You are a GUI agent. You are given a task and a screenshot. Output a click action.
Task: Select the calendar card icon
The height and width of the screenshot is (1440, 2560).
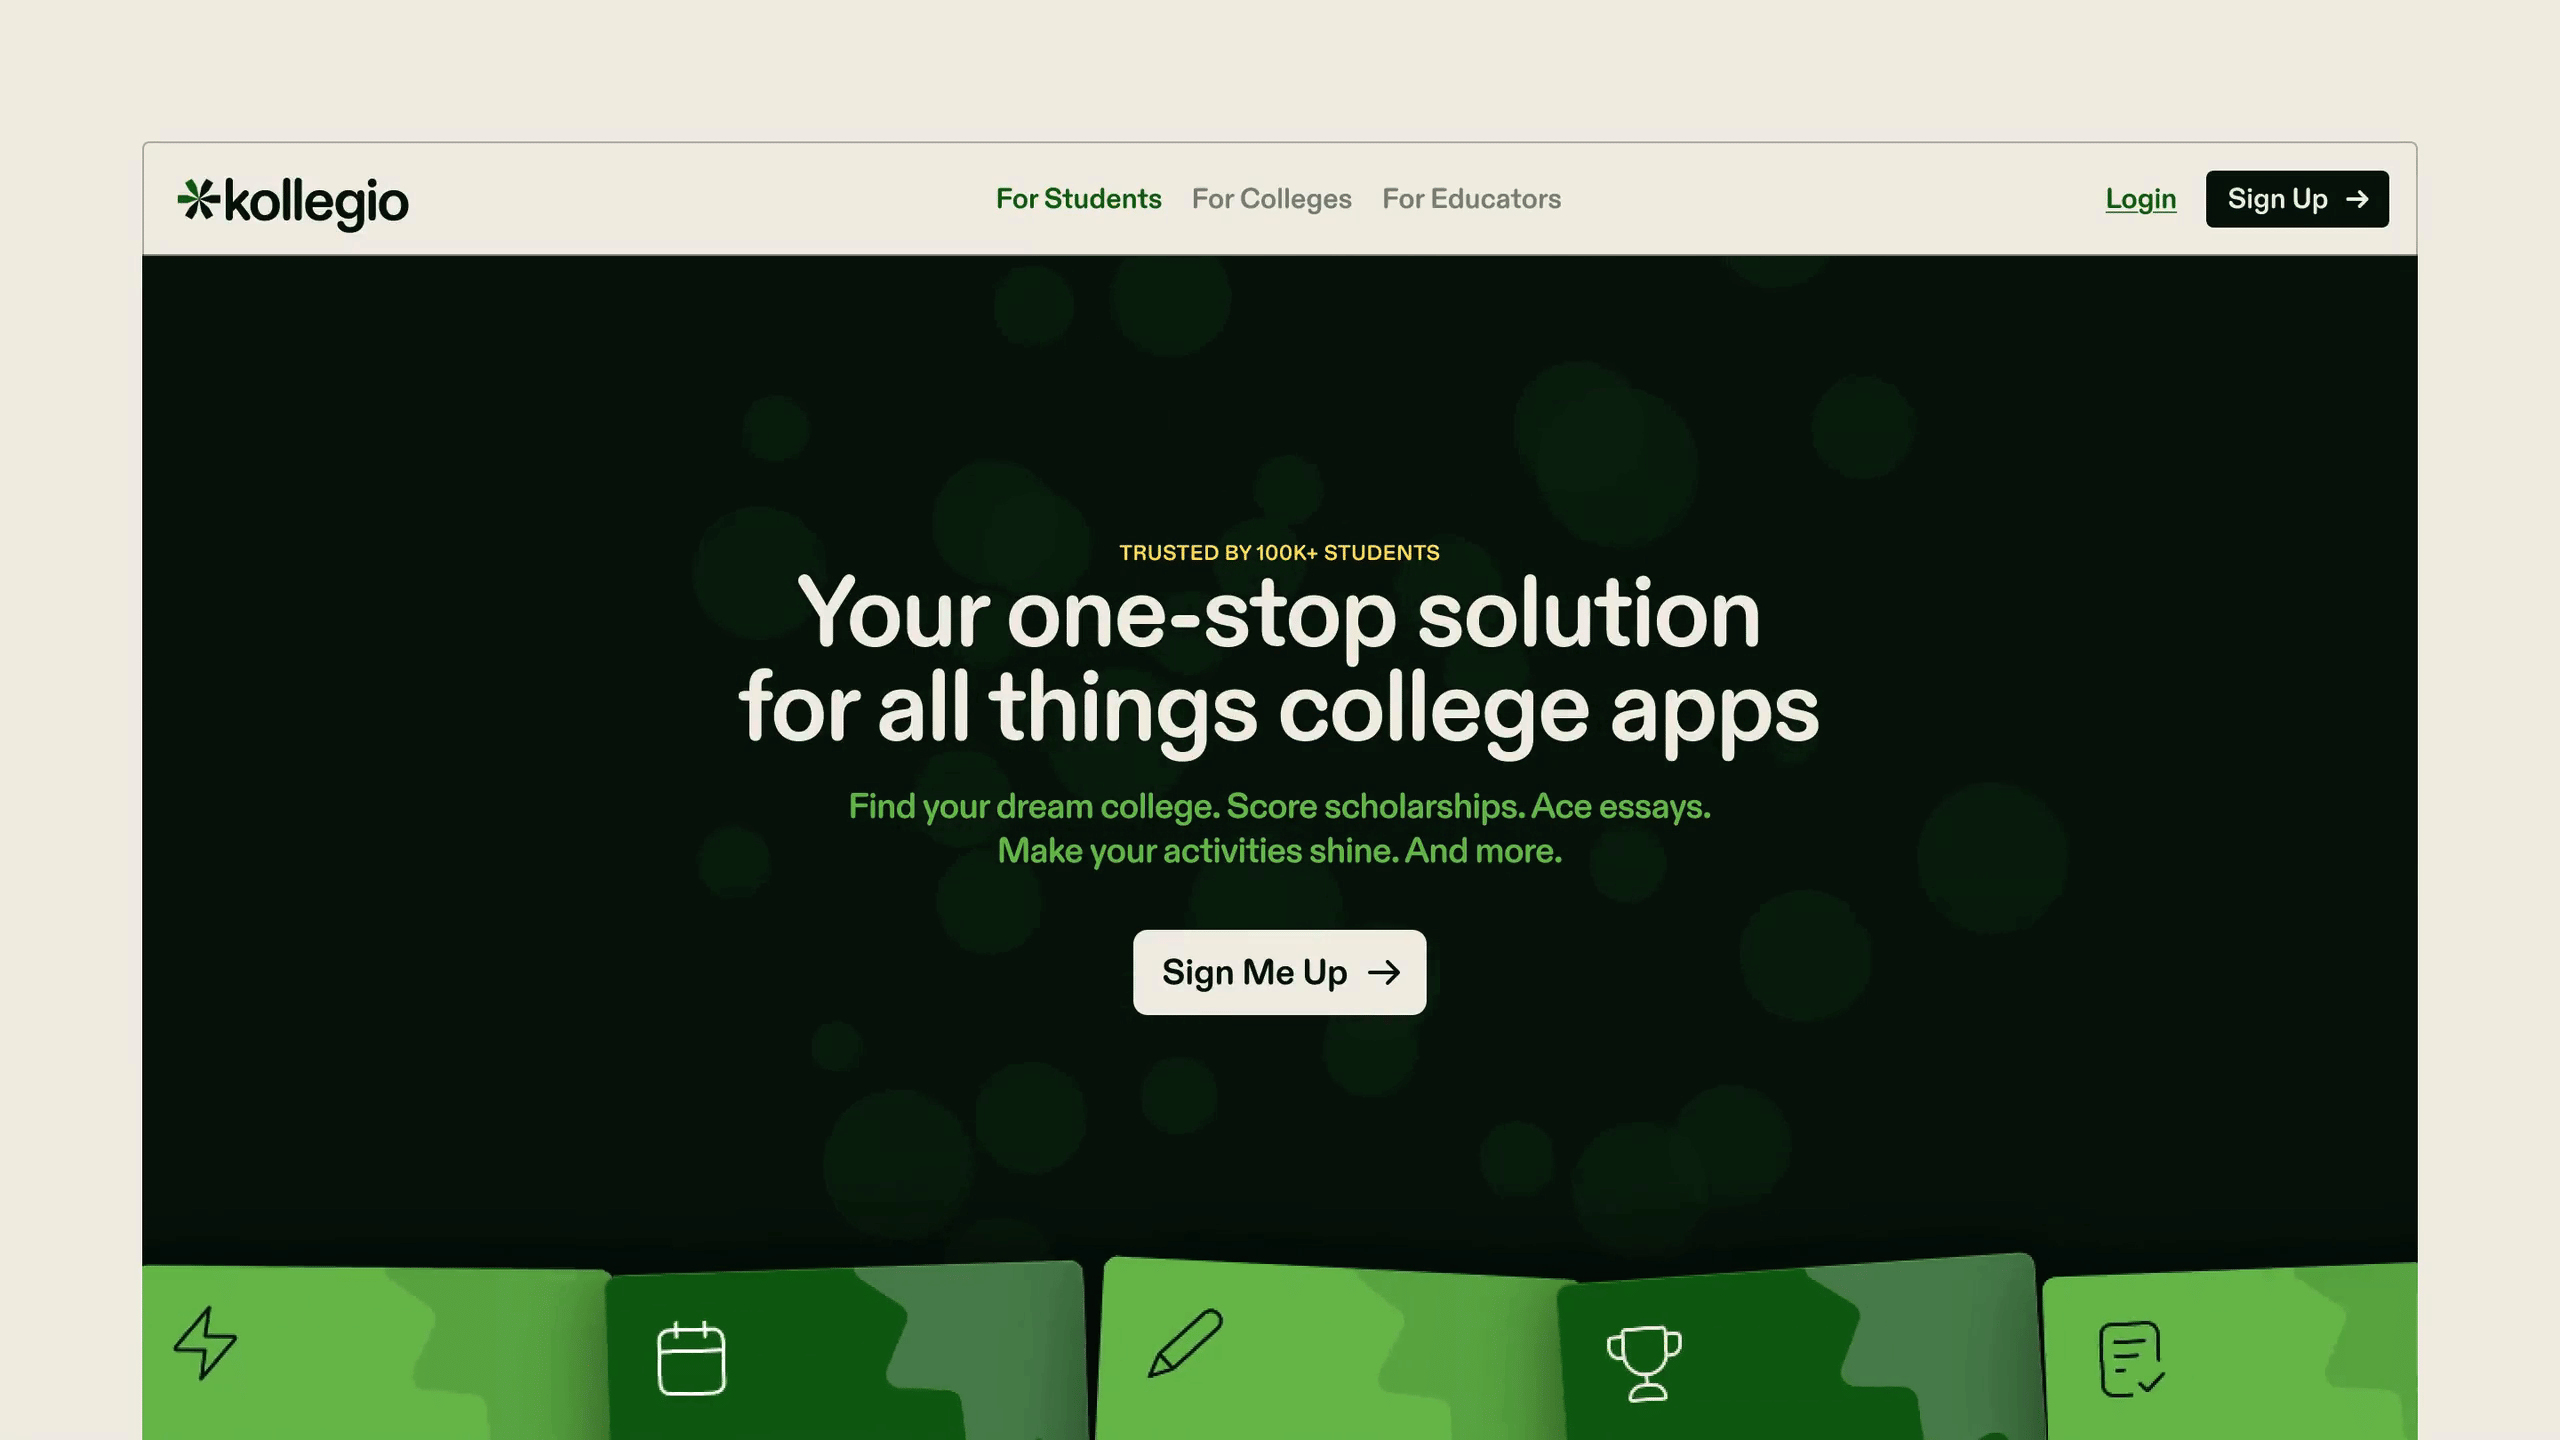[691, 1358]
